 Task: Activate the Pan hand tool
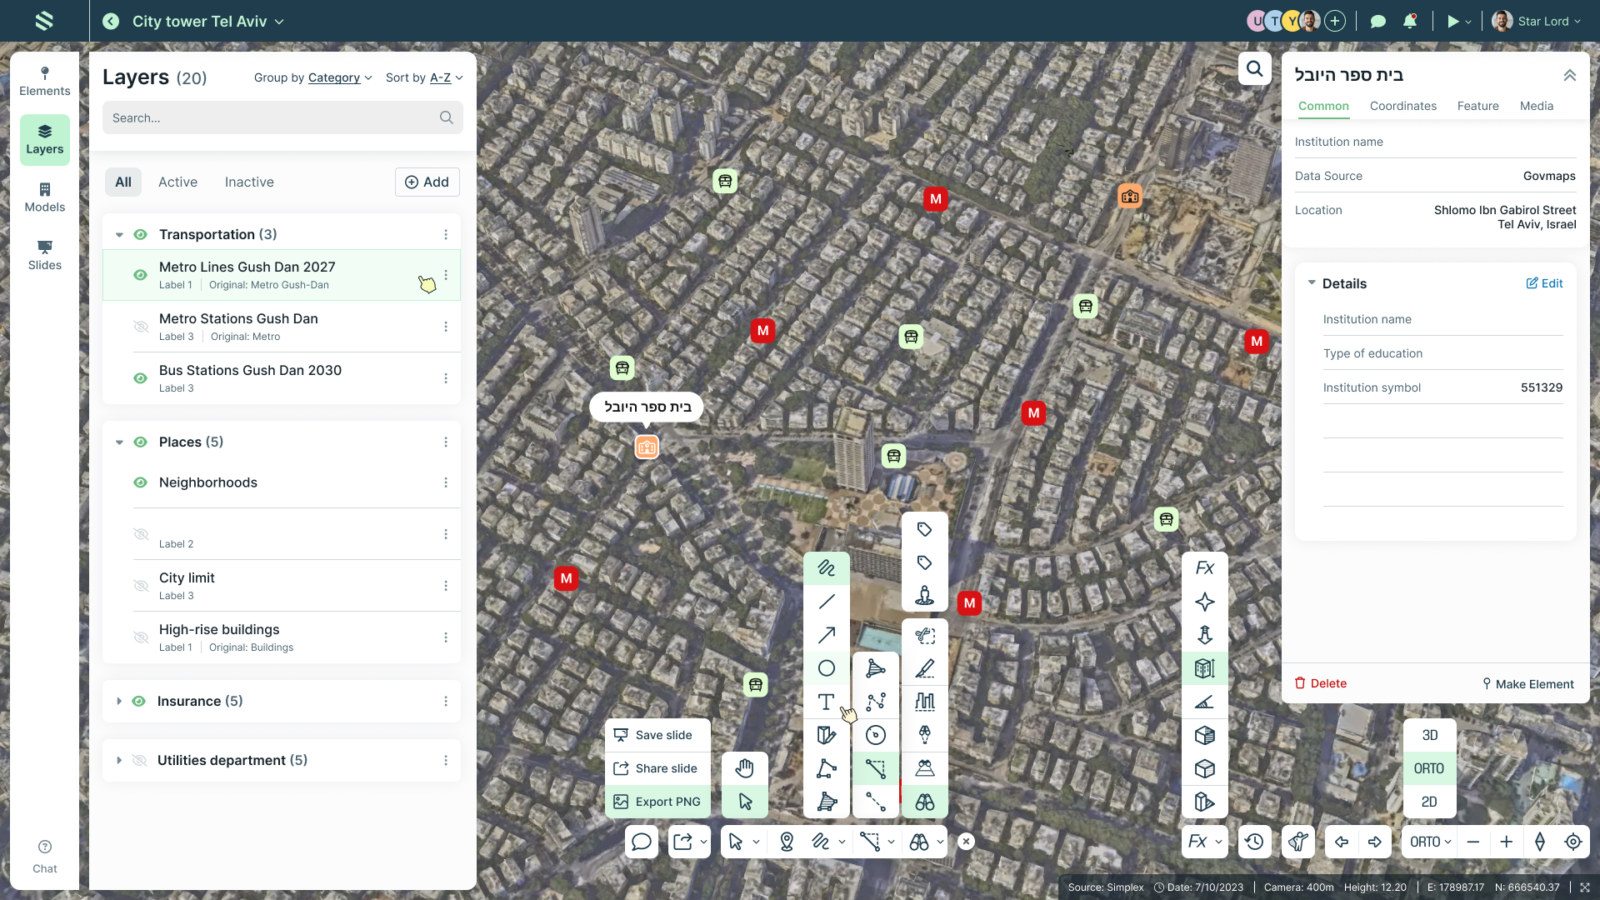point(745,768)
